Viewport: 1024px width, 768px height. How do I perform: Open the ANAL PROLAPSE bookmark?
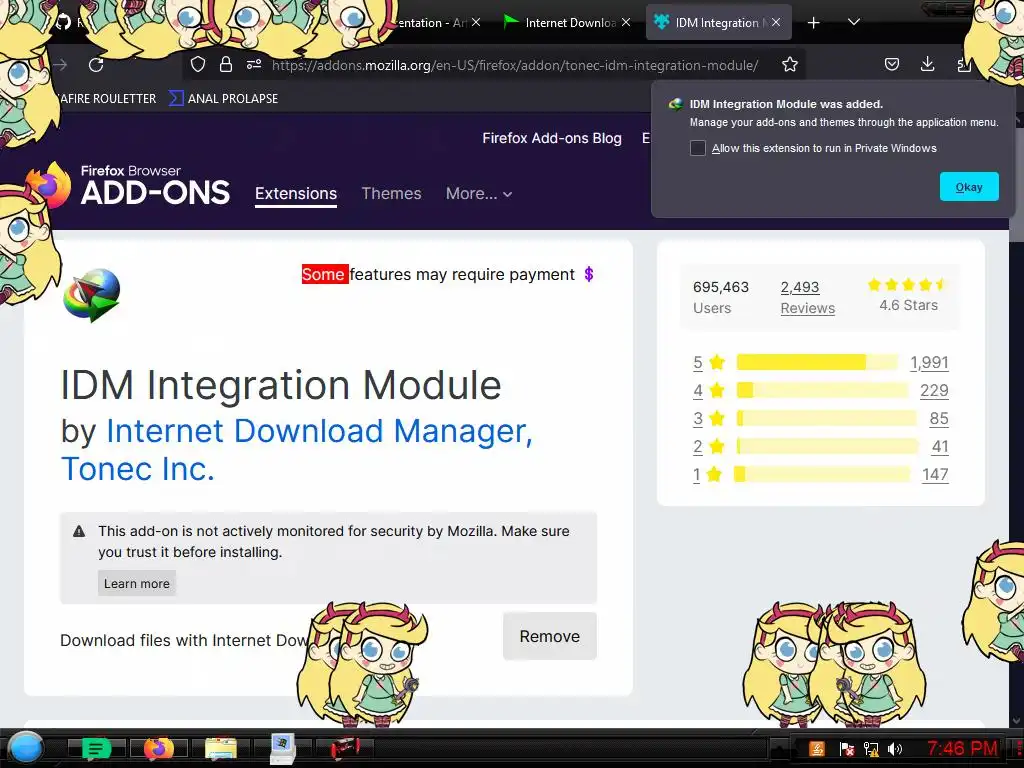click(223, 99)
